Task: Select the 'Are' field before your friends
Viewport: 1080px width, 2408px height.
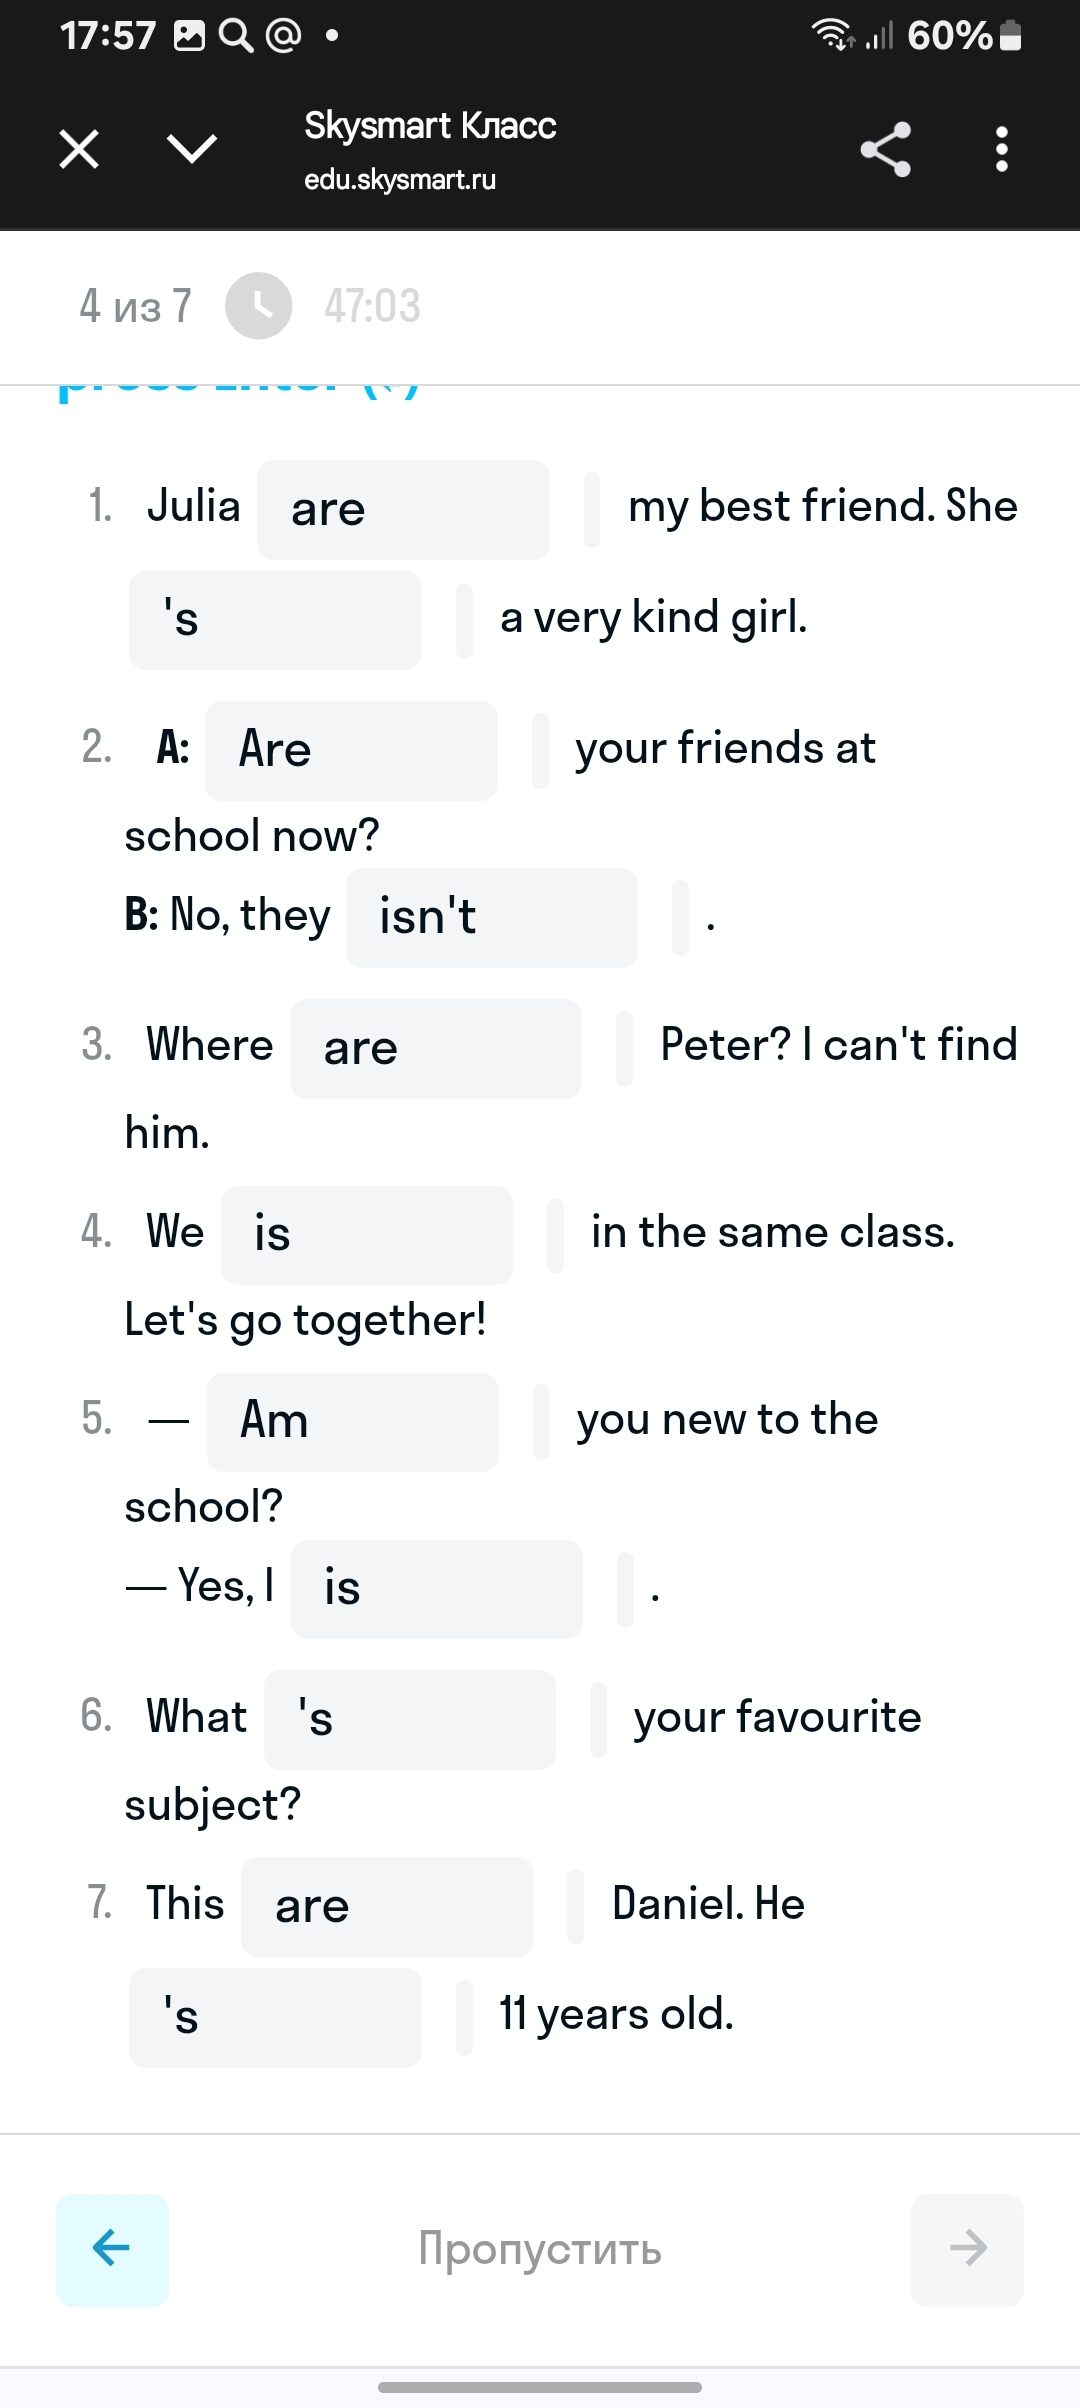Action: (x=351, y=751)
